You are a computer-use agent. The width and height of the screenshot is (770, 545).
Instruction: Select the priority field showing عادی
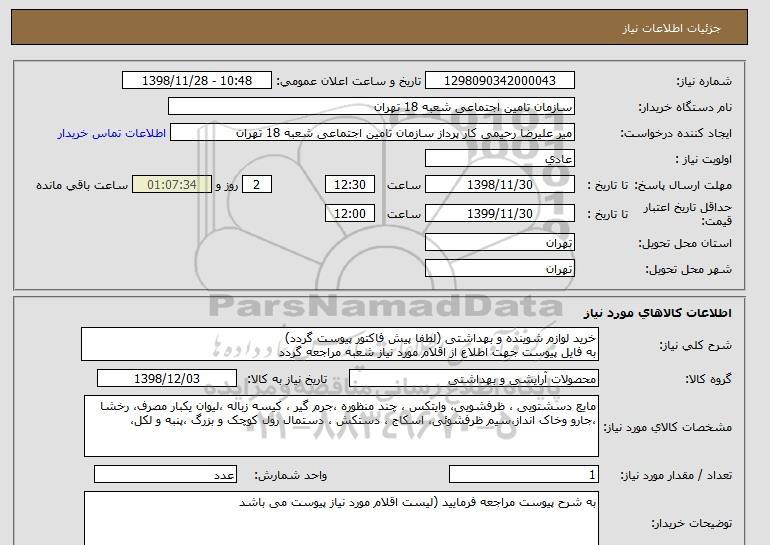point(499,159)
